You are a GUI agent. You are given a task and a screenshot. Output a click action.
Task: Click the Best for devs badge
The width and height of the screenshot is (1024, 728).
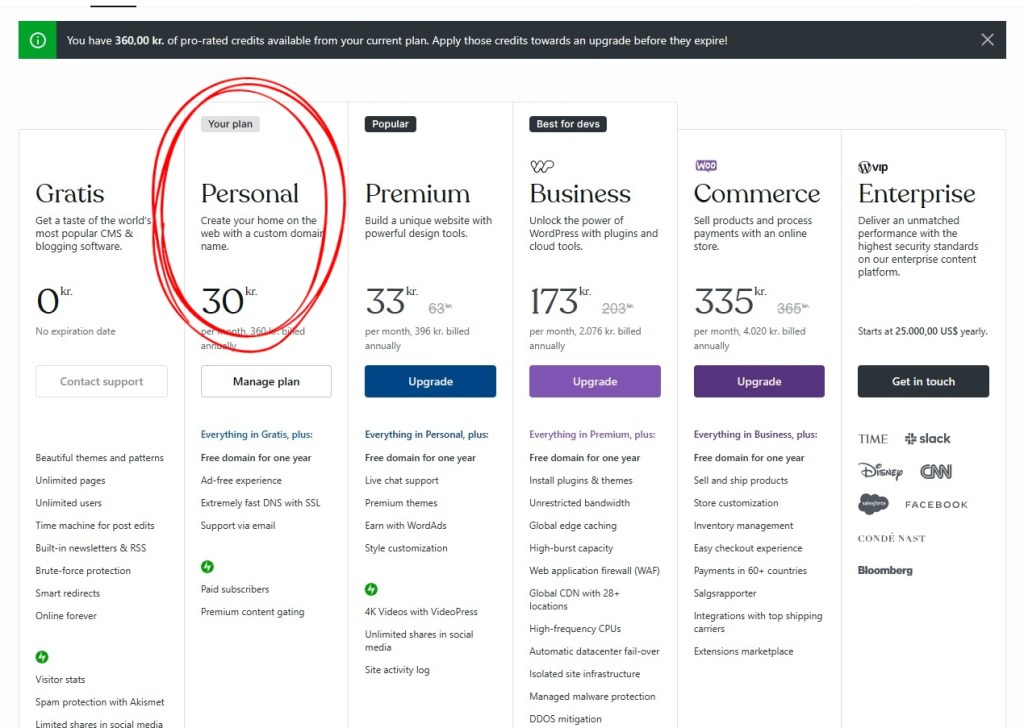click(x=568, y=124)
